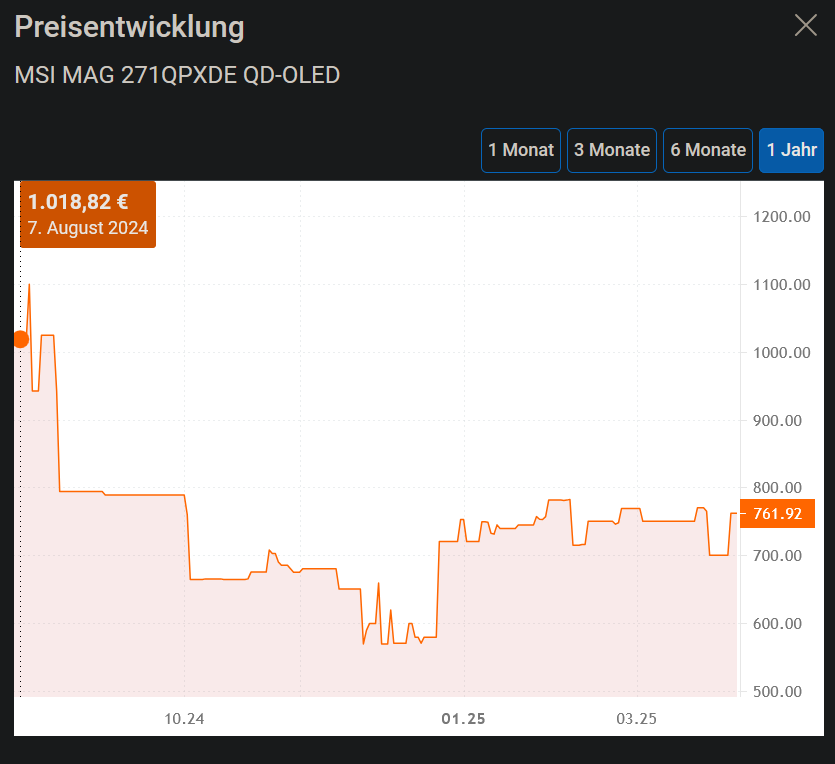Screen dimensions: 835x764
Task: Click the MSI MAG 271QPXDE QD-OLED product title
Action: coord(177,75)
